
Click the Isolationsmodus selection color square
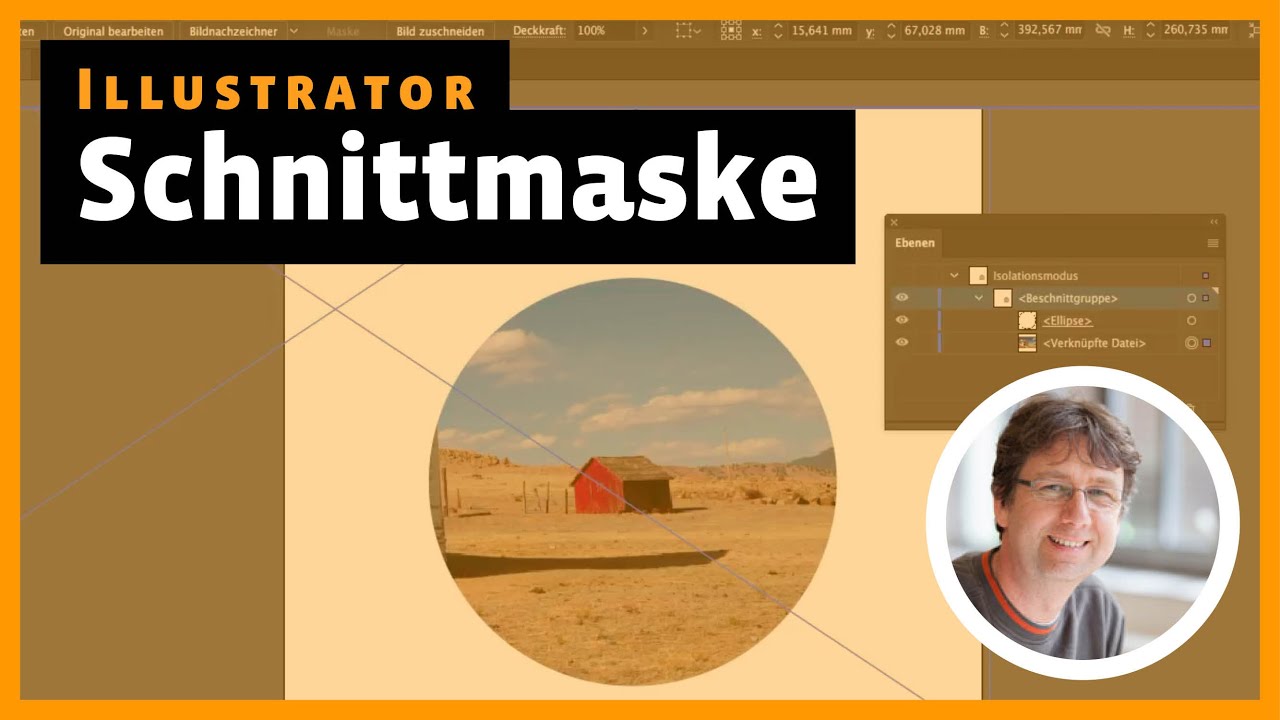[x=1206, y=275]
